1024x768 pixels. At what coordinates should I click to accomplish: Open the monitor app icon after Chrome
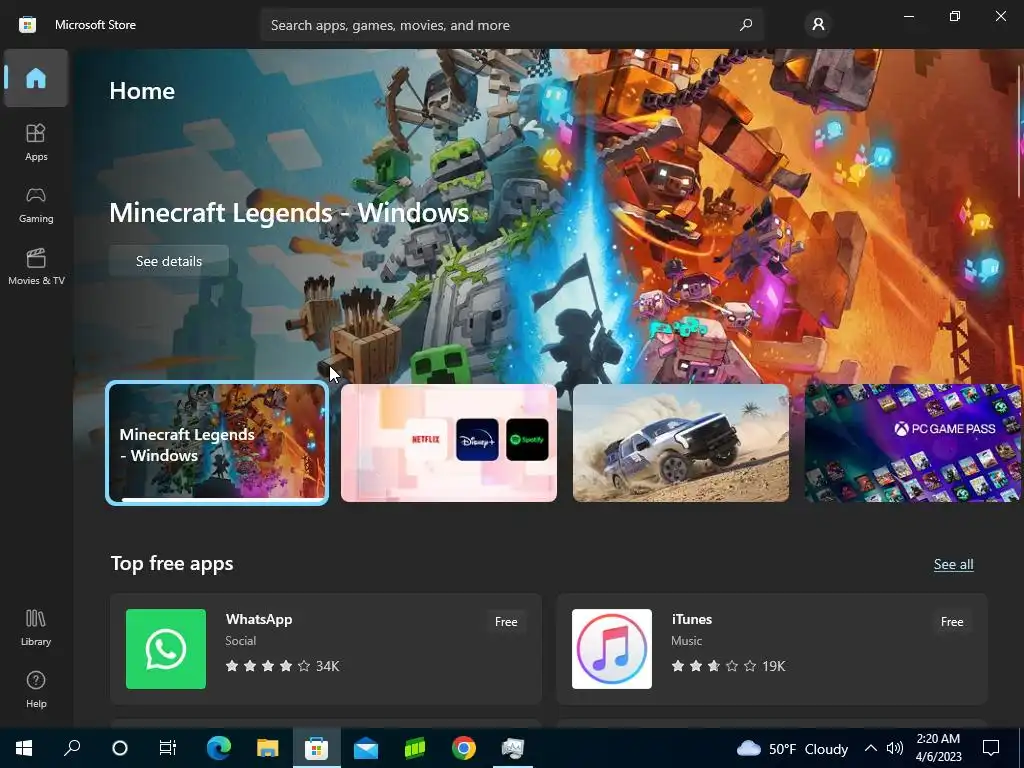coord(513,748)
